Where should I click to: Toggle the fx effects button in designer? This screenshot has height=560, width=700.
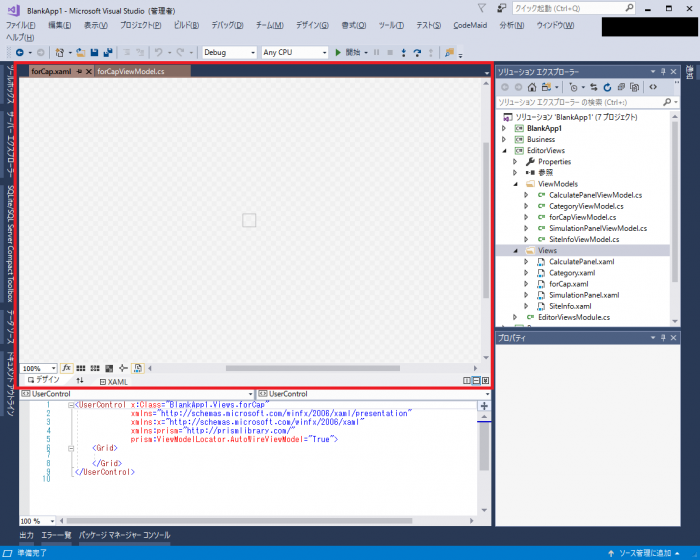pyautogui.click(x=67, y=368)
